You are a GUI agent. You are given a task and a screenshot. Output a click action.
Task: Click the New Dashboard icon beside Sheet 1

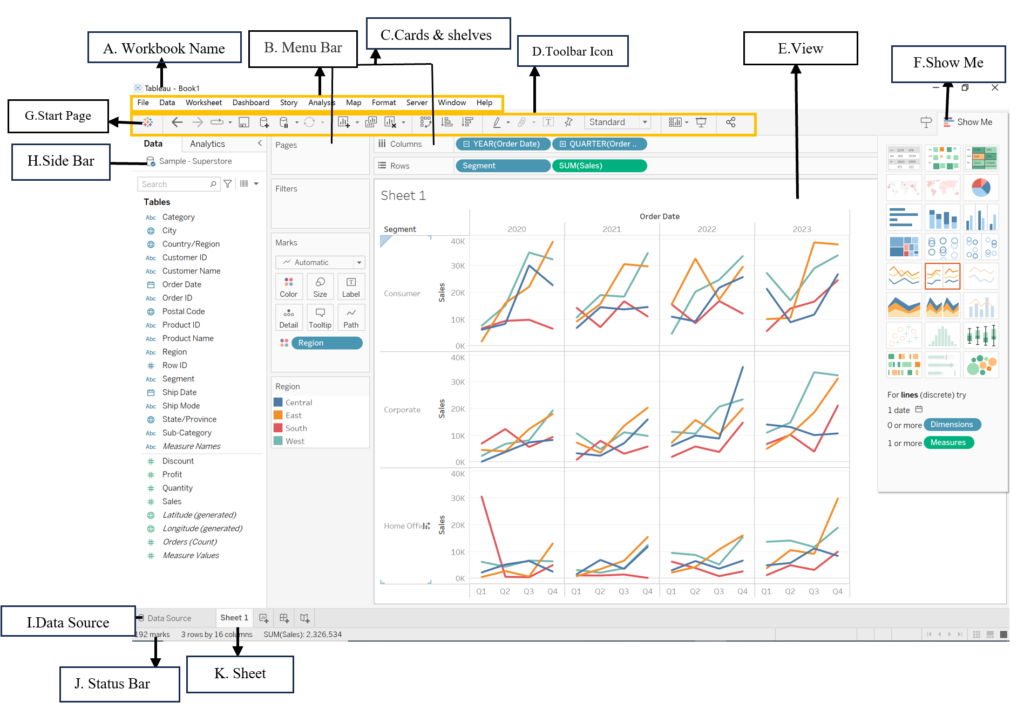[285, 618]
